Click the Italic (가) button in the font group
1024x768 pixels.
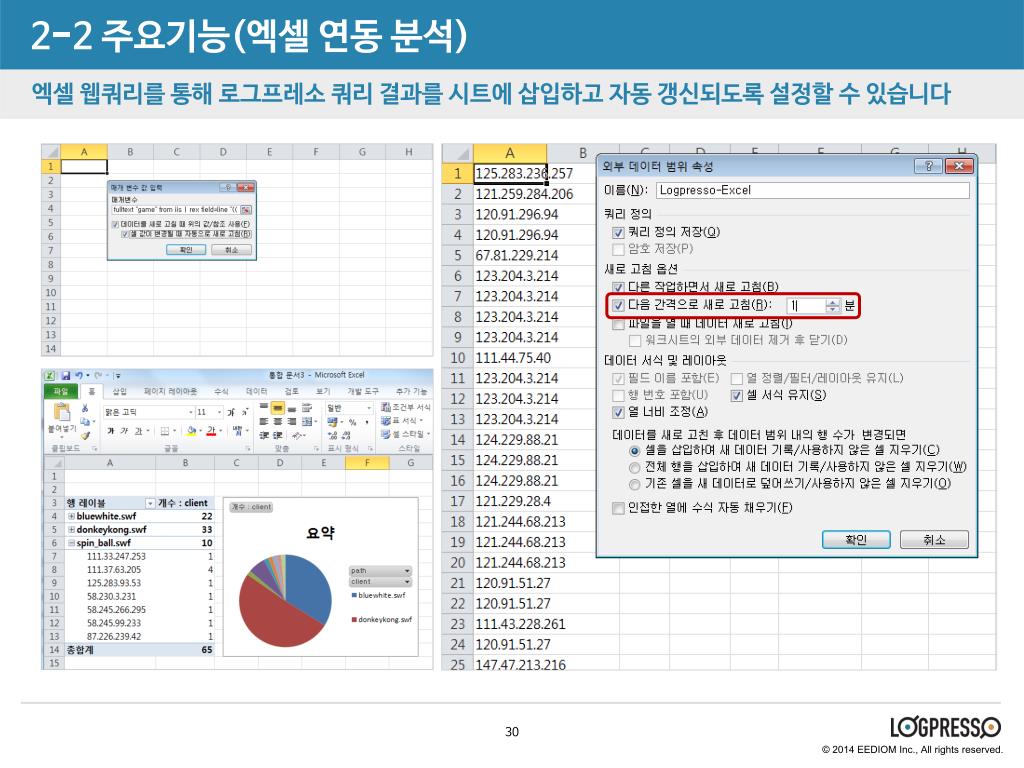[x=124, y=431]
